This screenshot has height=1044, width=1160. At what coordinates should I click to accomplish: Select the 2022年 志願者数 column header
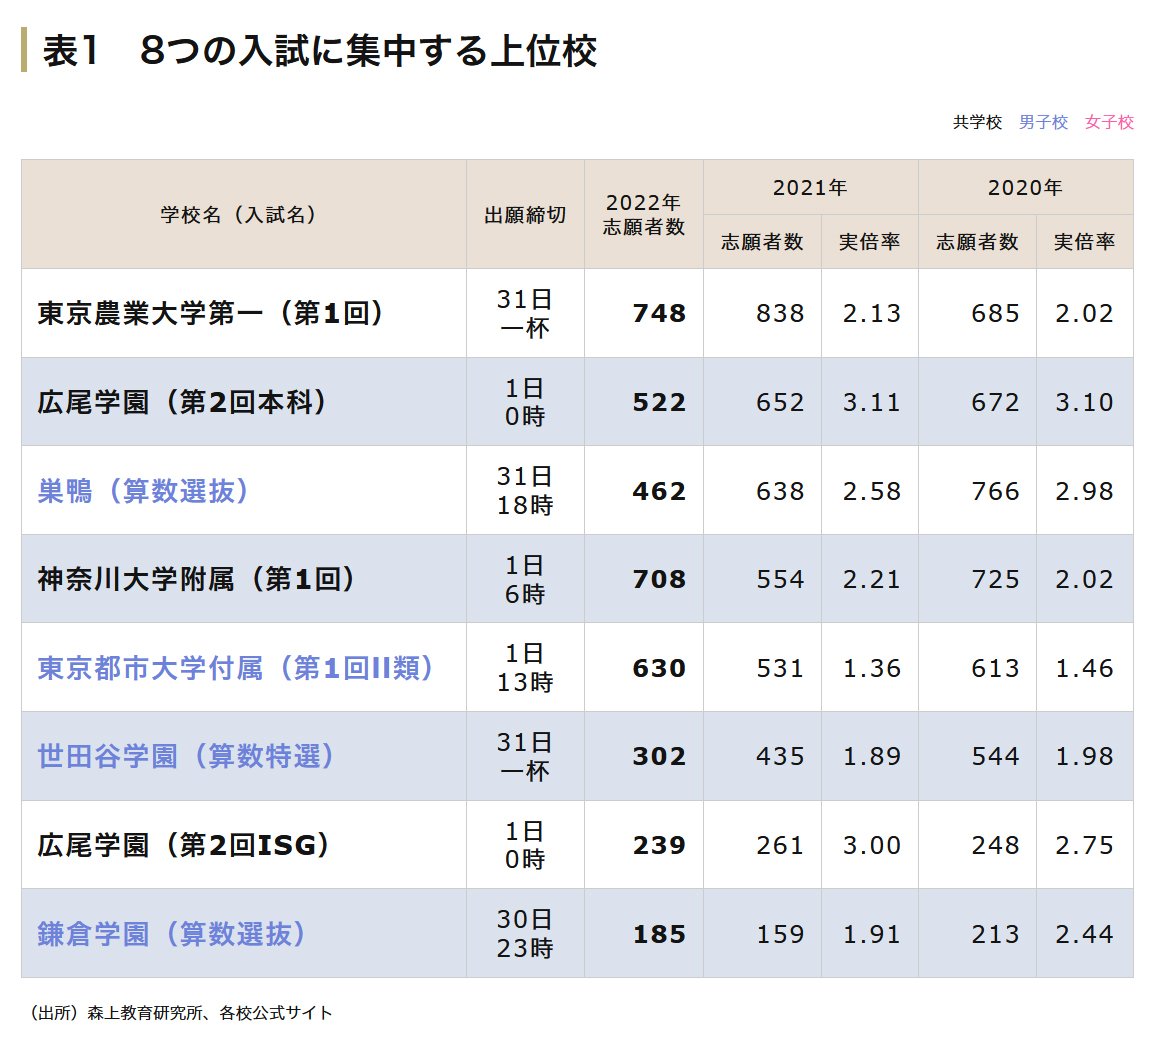coord(644,215)
